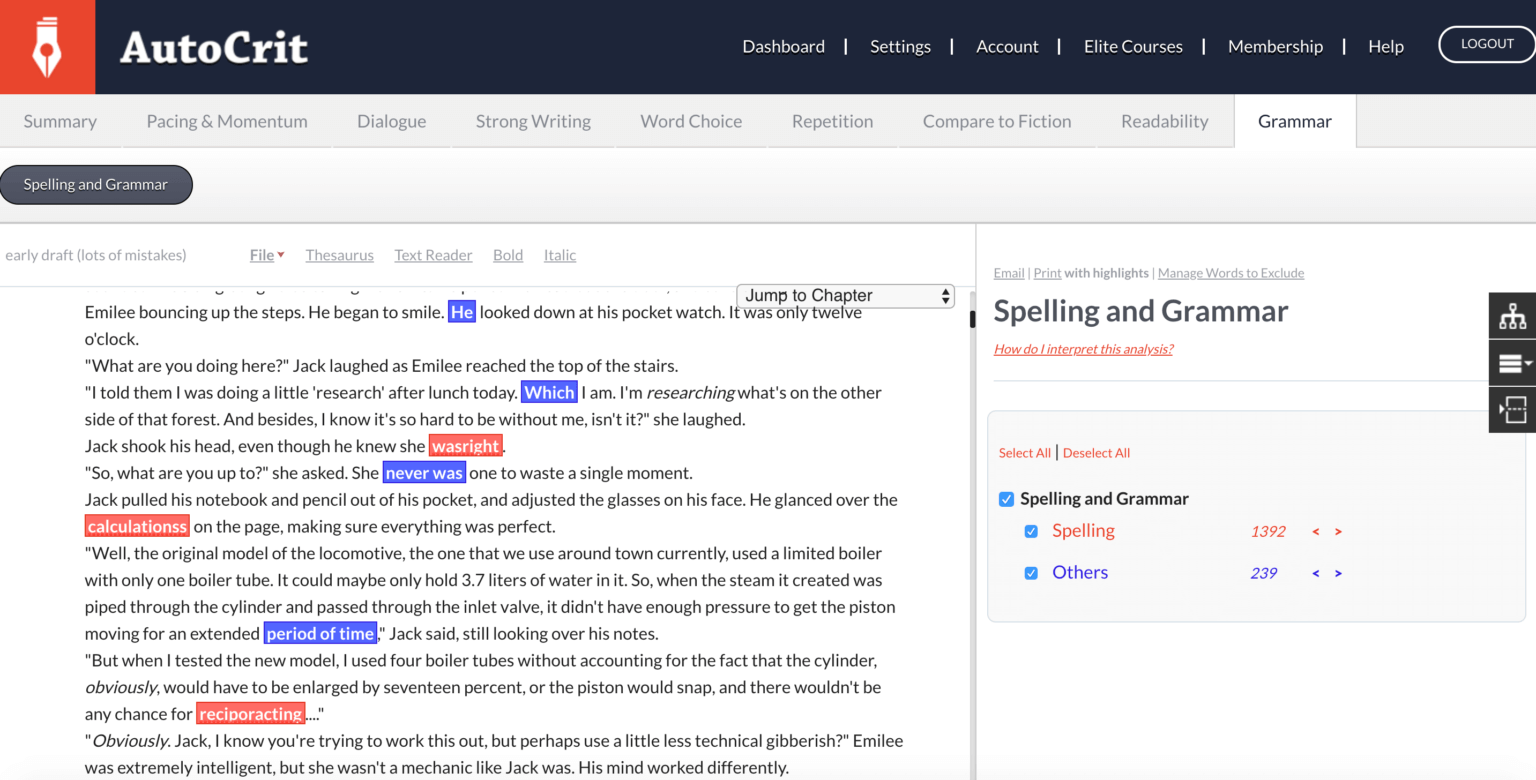Viewport: 1536px width, 780px height.
Task: Click the section navigation icon below the list icon
Action: (x=1513, y=410)
